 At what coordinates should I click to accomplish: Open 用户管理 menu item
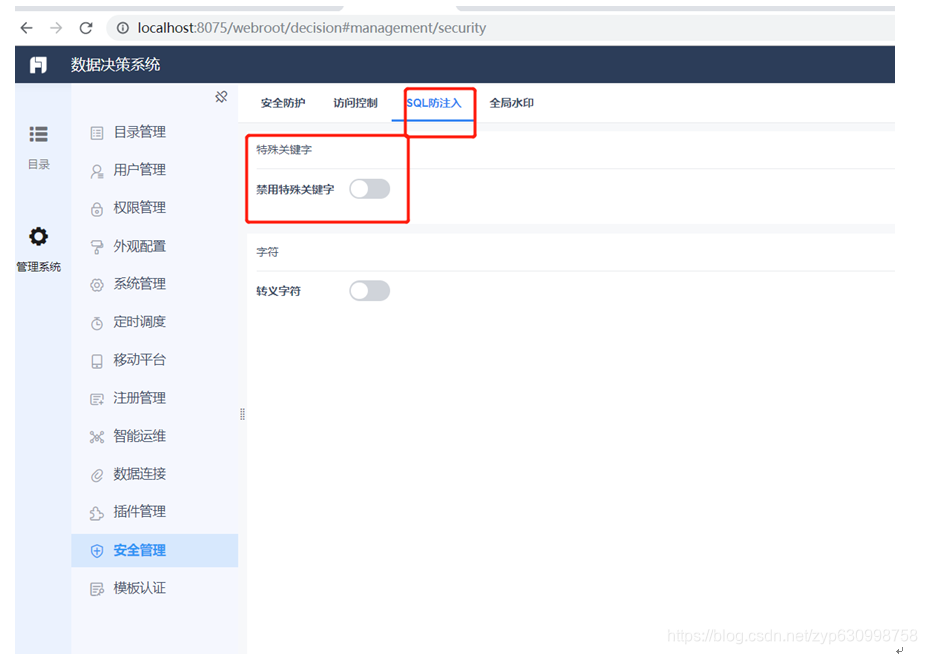click(155, 170)
